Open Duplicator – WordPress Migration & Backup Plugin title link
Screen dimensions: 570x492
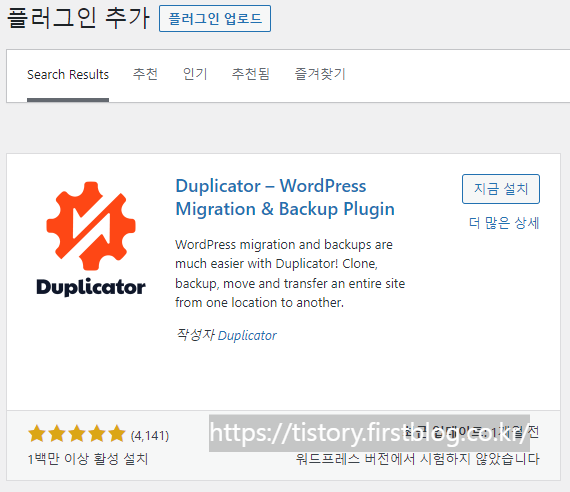(x=285, y=197)
